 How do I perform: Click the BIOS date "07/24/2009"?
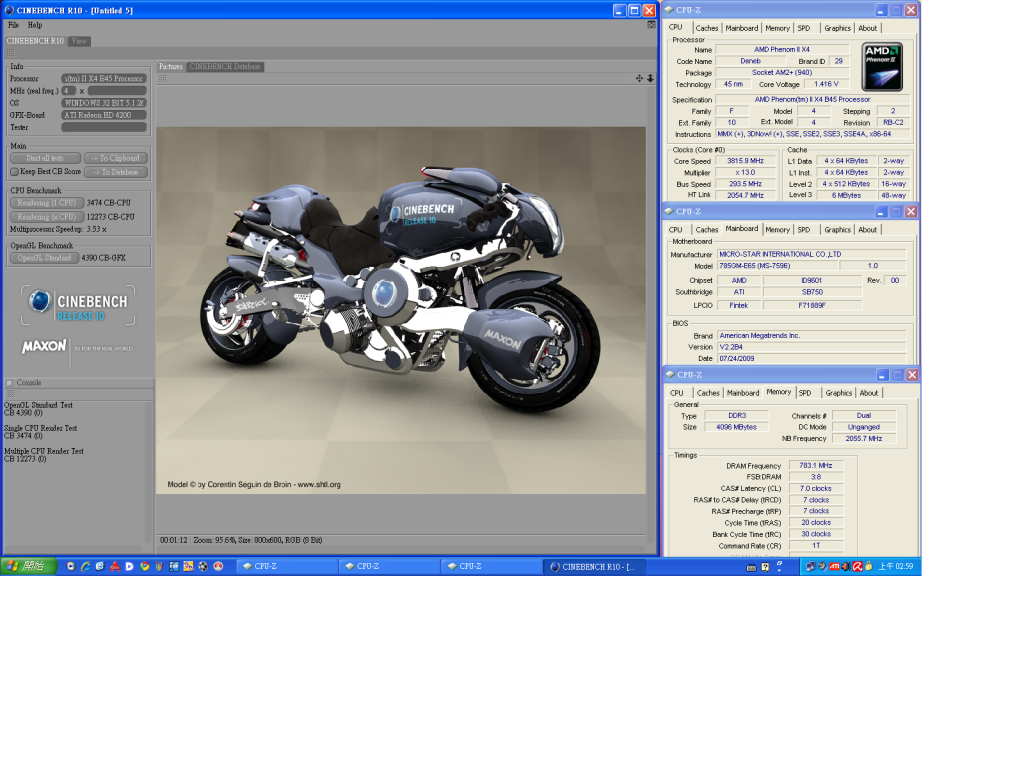tap(812, 359)
